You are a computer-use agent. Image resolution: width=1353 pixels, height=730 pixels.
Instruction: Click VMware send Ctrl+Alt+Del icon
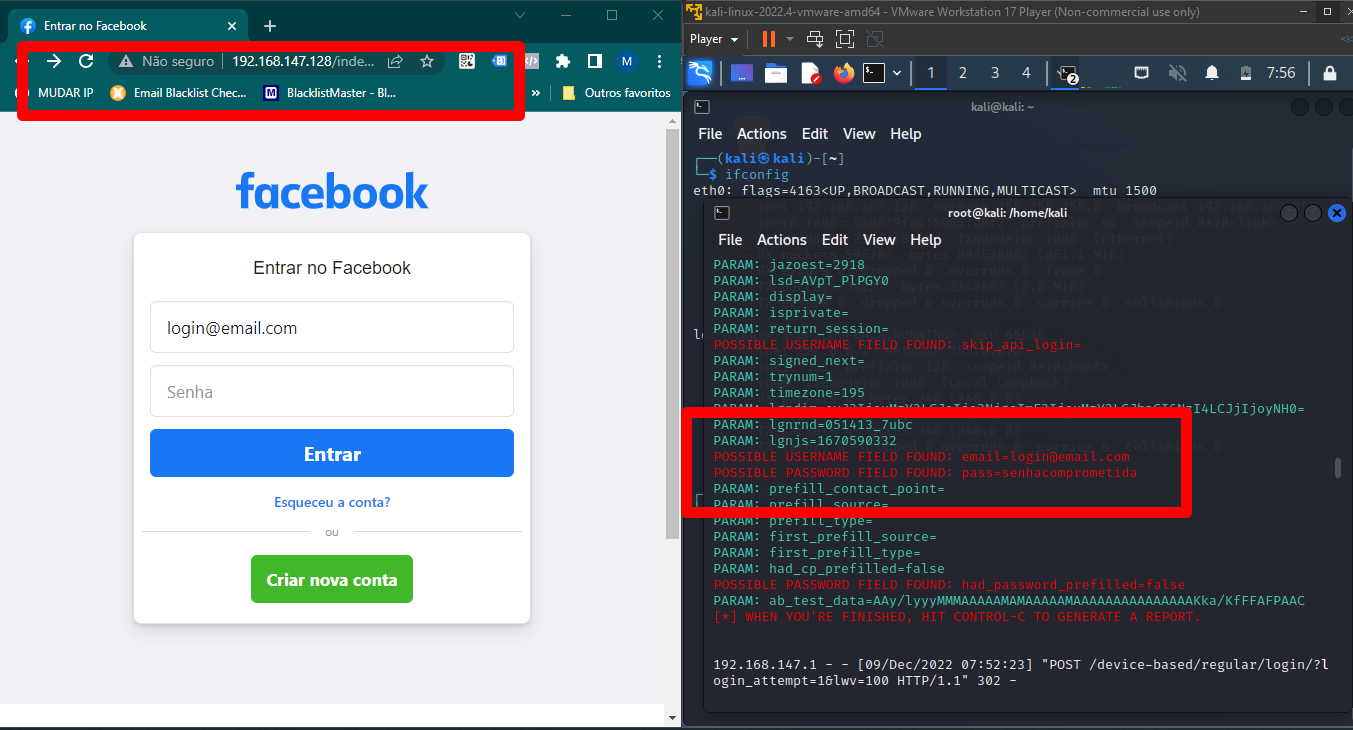pos(815,39)
